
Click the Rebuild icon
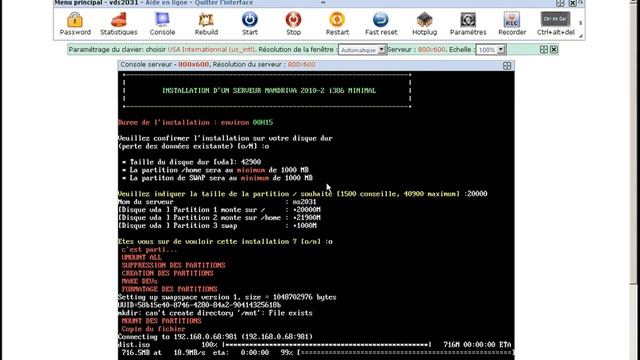coord(206,24)
